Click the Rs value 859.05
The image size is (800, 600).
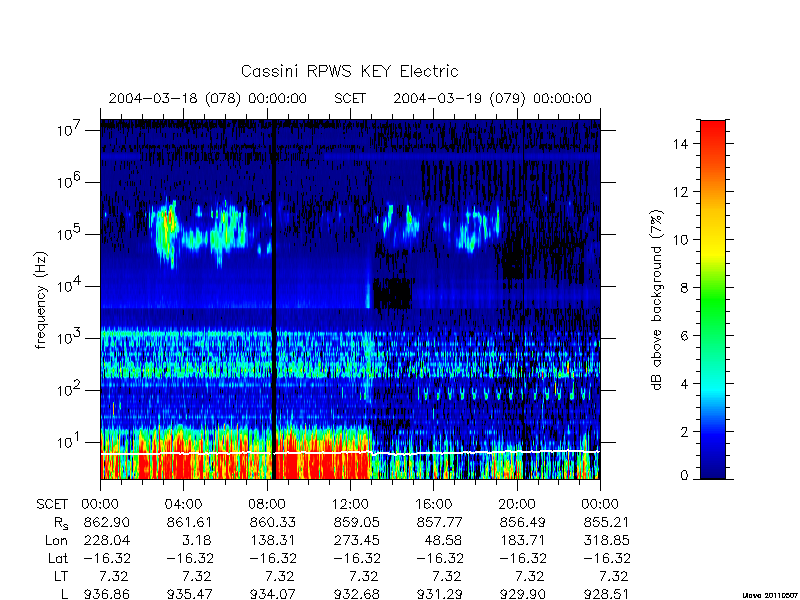(356, 522)
